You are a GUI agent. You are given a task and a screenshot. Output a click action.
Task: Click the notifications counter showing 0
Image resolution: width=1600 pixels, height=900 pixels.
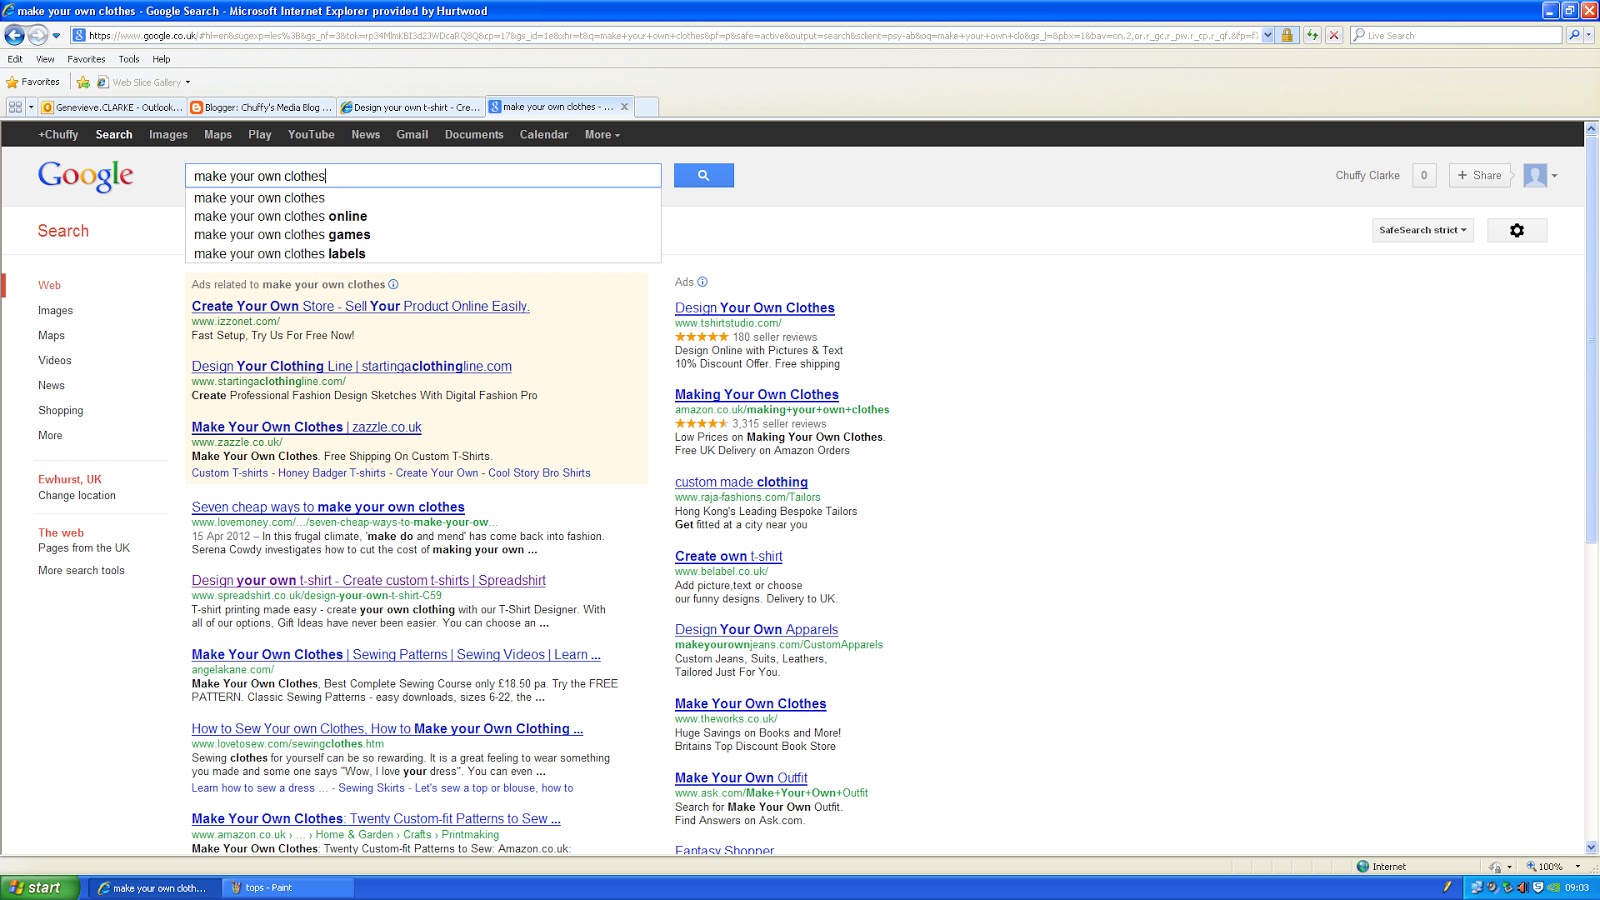(1424, 175)
